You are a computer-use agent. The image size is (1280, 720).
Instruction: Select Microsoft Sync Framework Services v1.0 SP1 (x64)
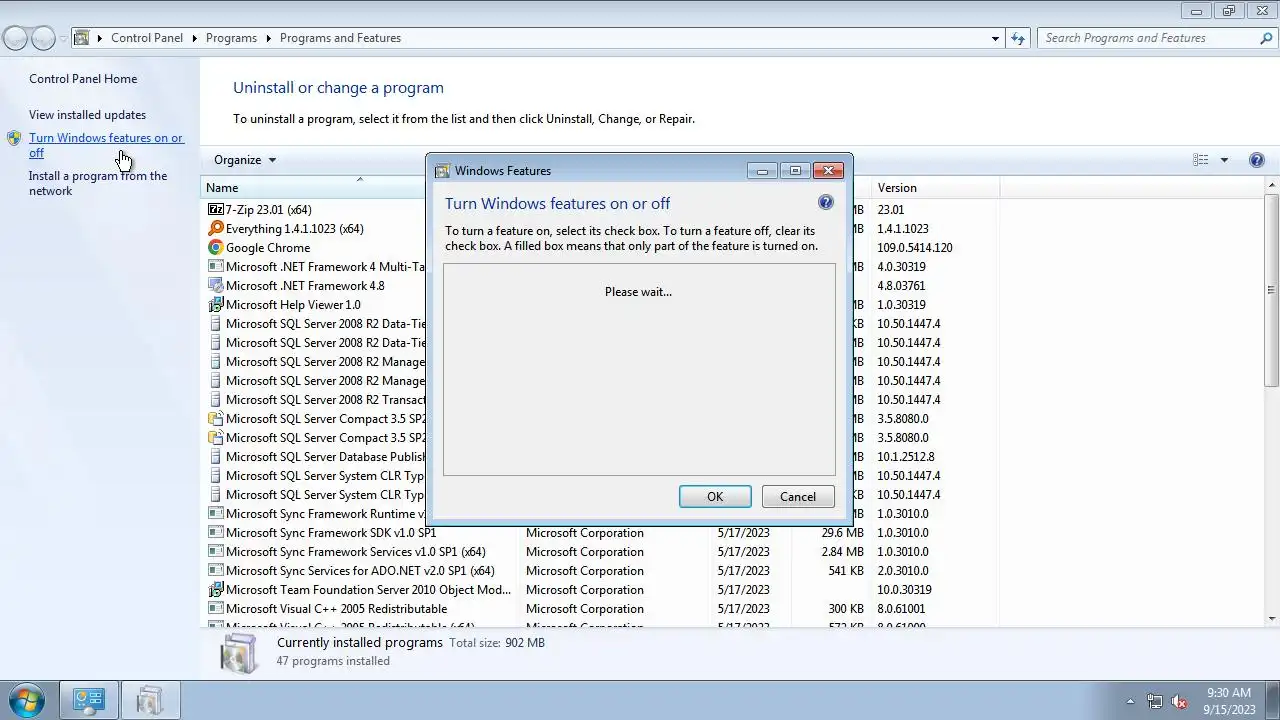point(356,552)
